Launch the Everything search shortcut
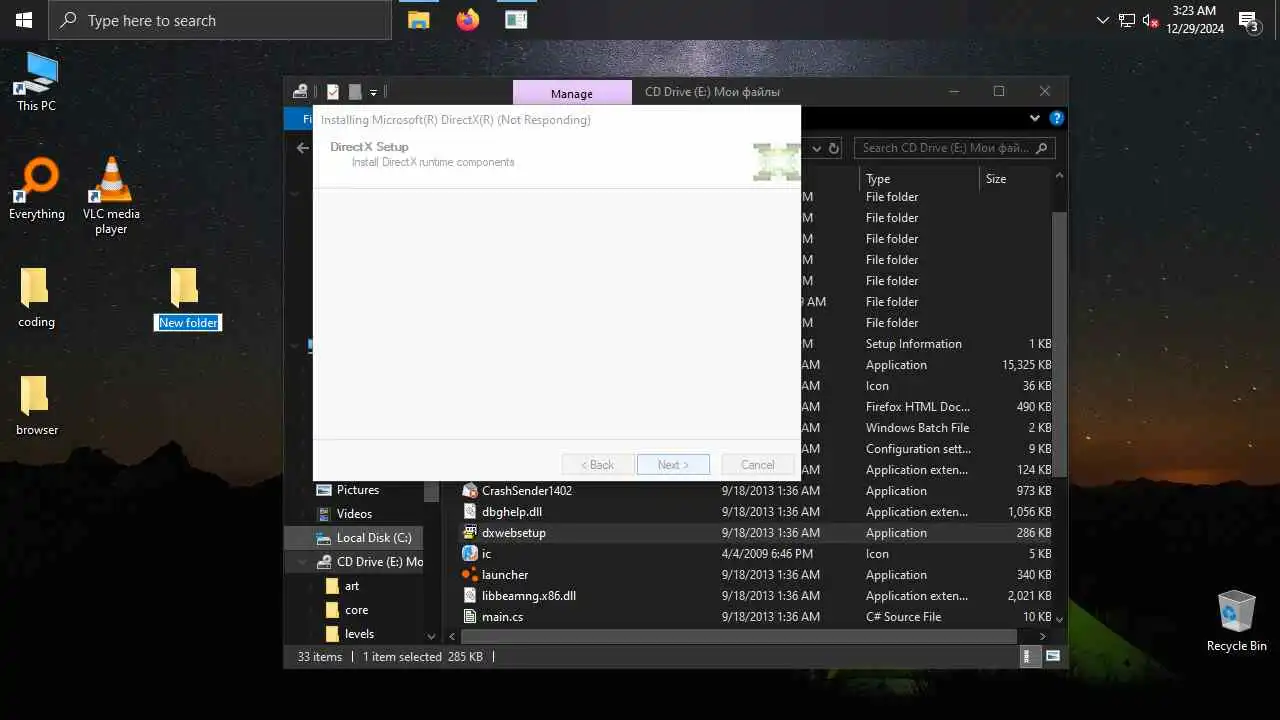 click(37, 188)
